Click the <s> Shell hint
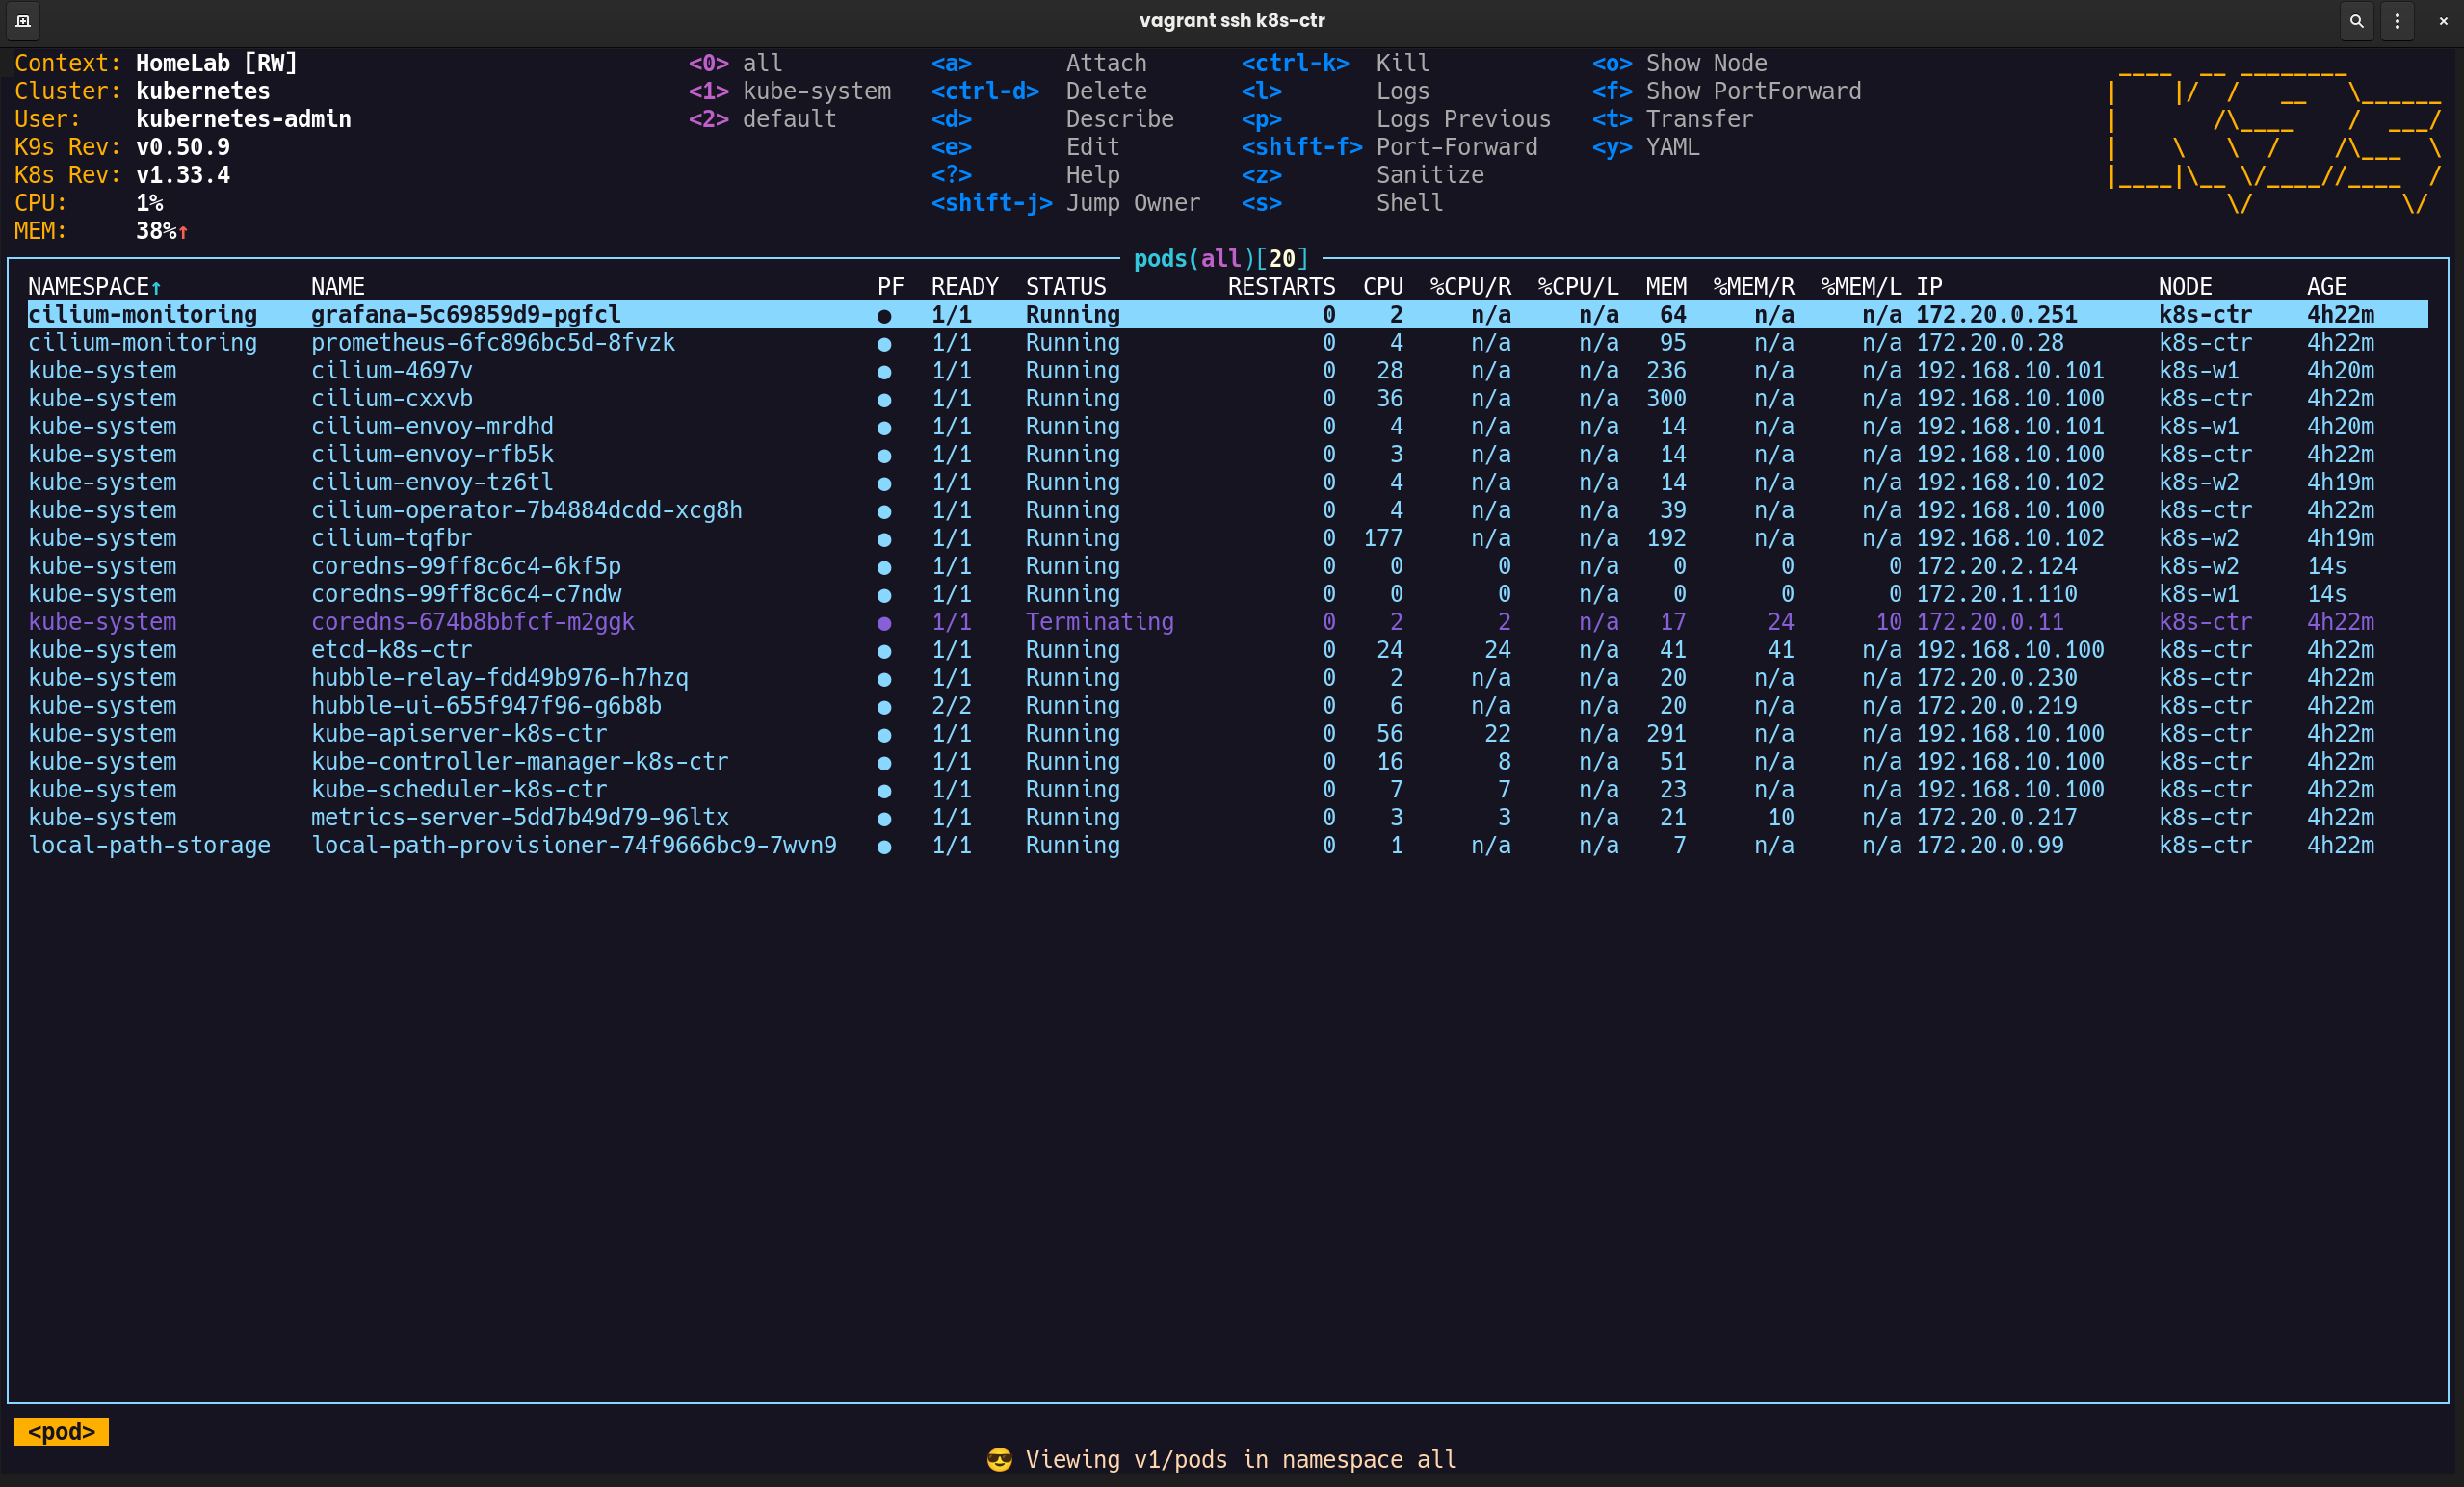This screenshot has width=2464, height=1487. tap(1343, 203)
